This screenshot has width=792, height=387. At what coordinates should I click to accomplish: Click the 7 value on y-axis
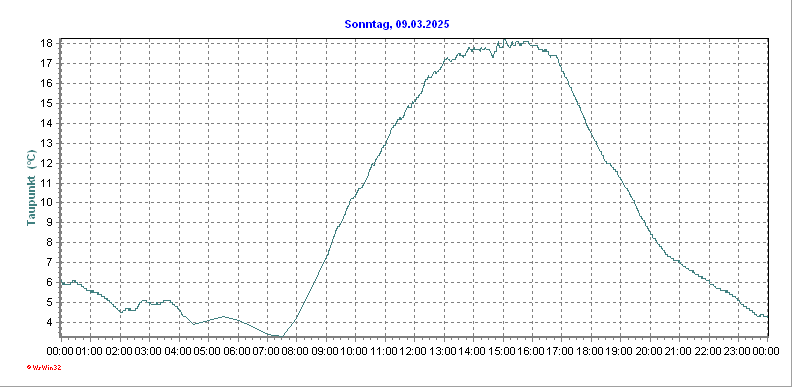tap(50, 262)
